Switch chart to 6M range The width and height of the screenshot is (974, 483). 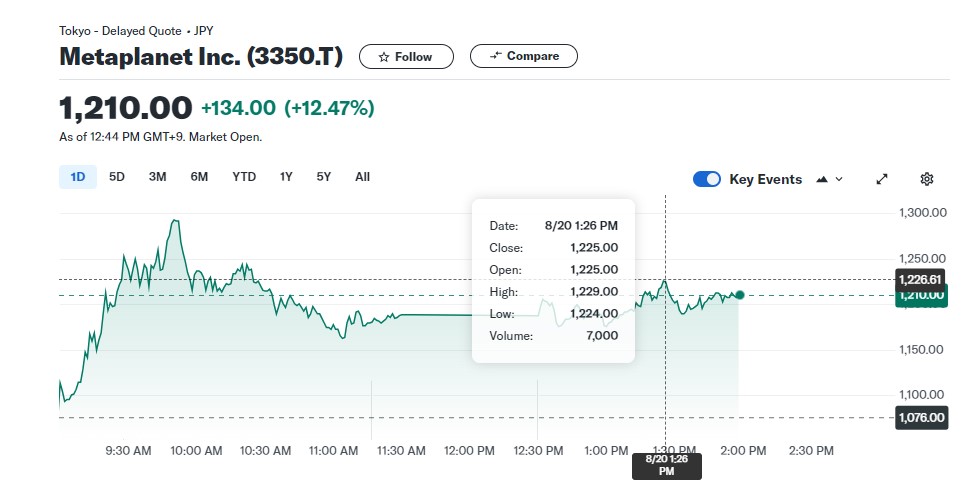199,177
